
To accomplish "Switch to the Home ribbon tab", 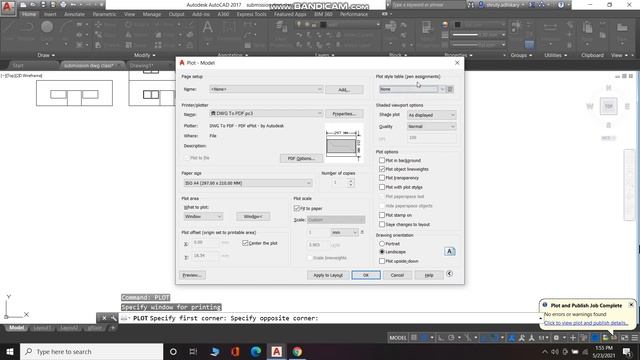I will click(29, 14).
